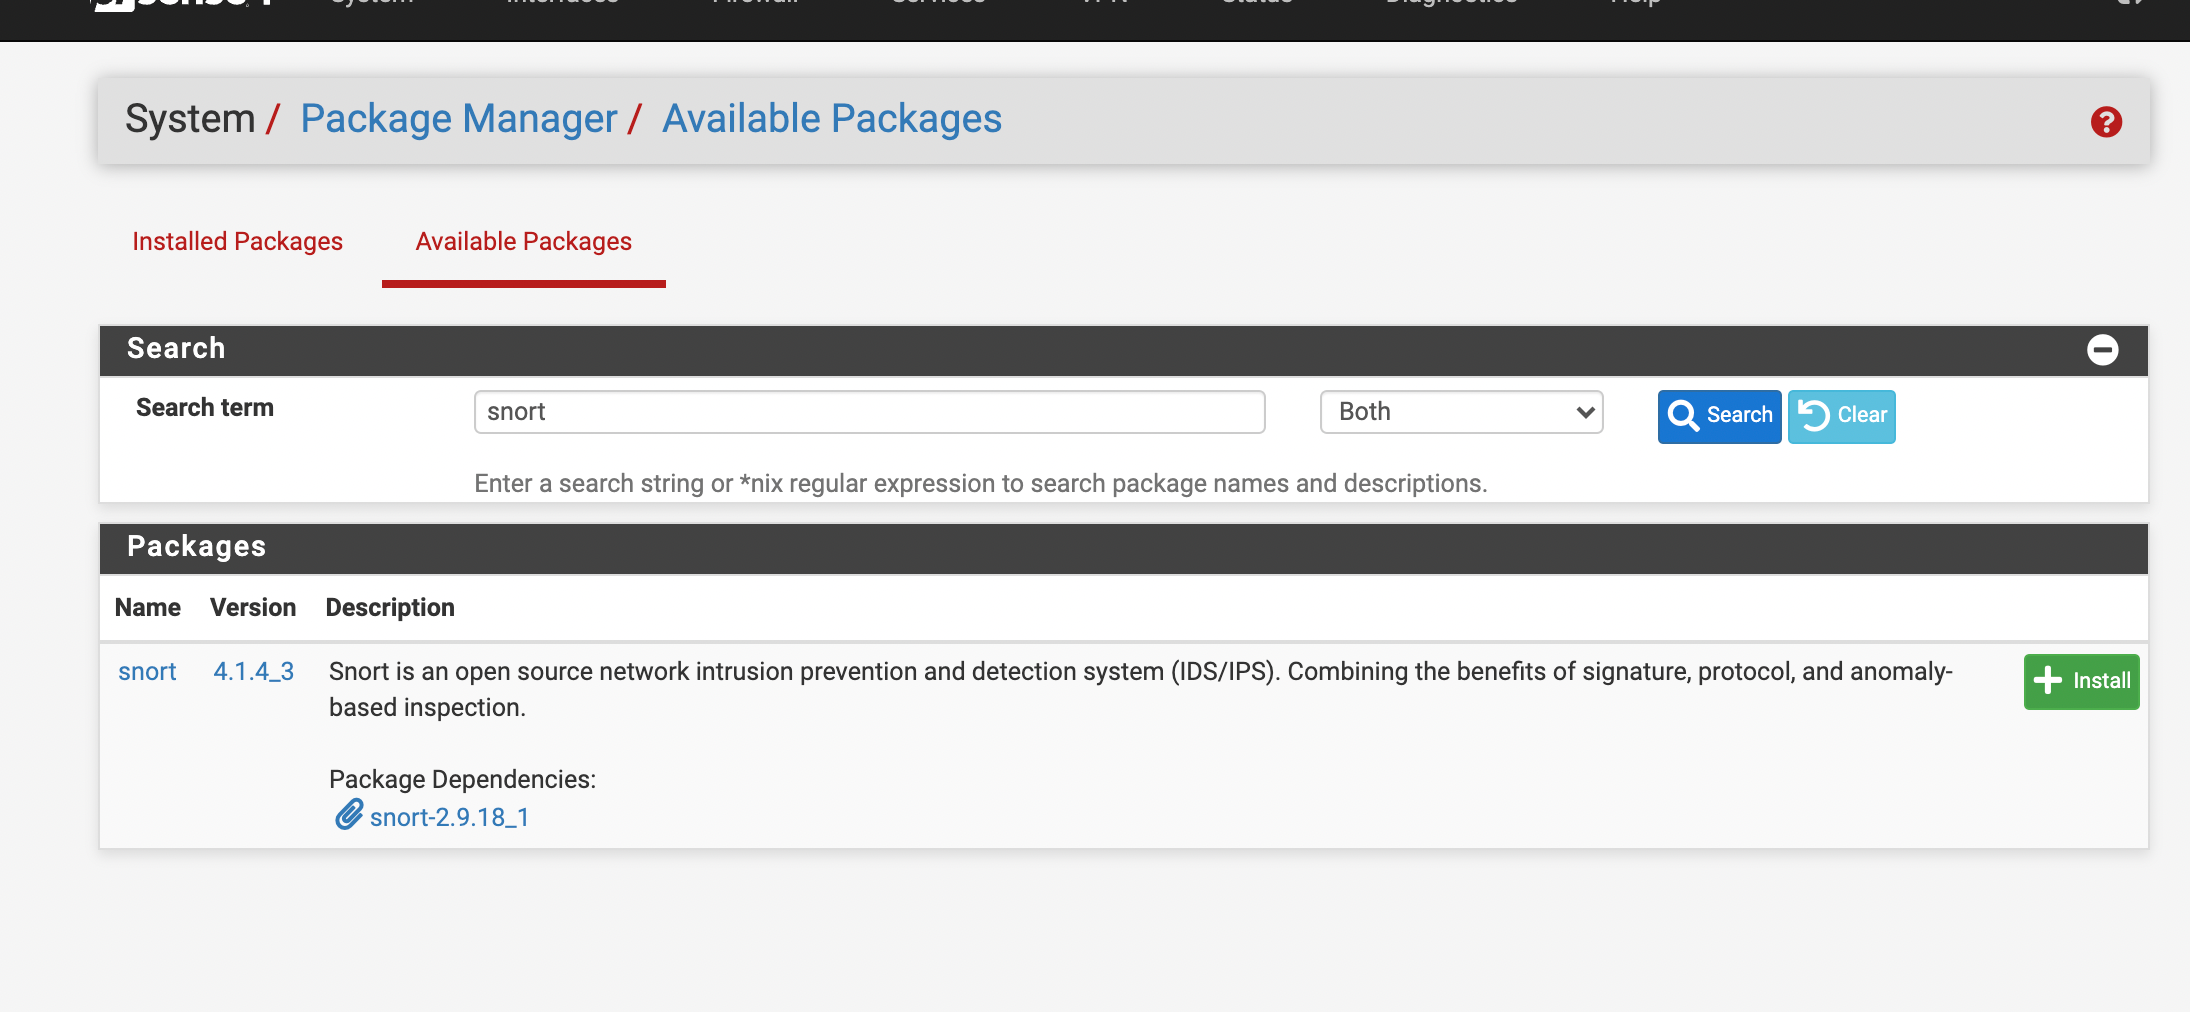
Task: Open Available Packages breadcrumb link
Action: tap(831, 119)
